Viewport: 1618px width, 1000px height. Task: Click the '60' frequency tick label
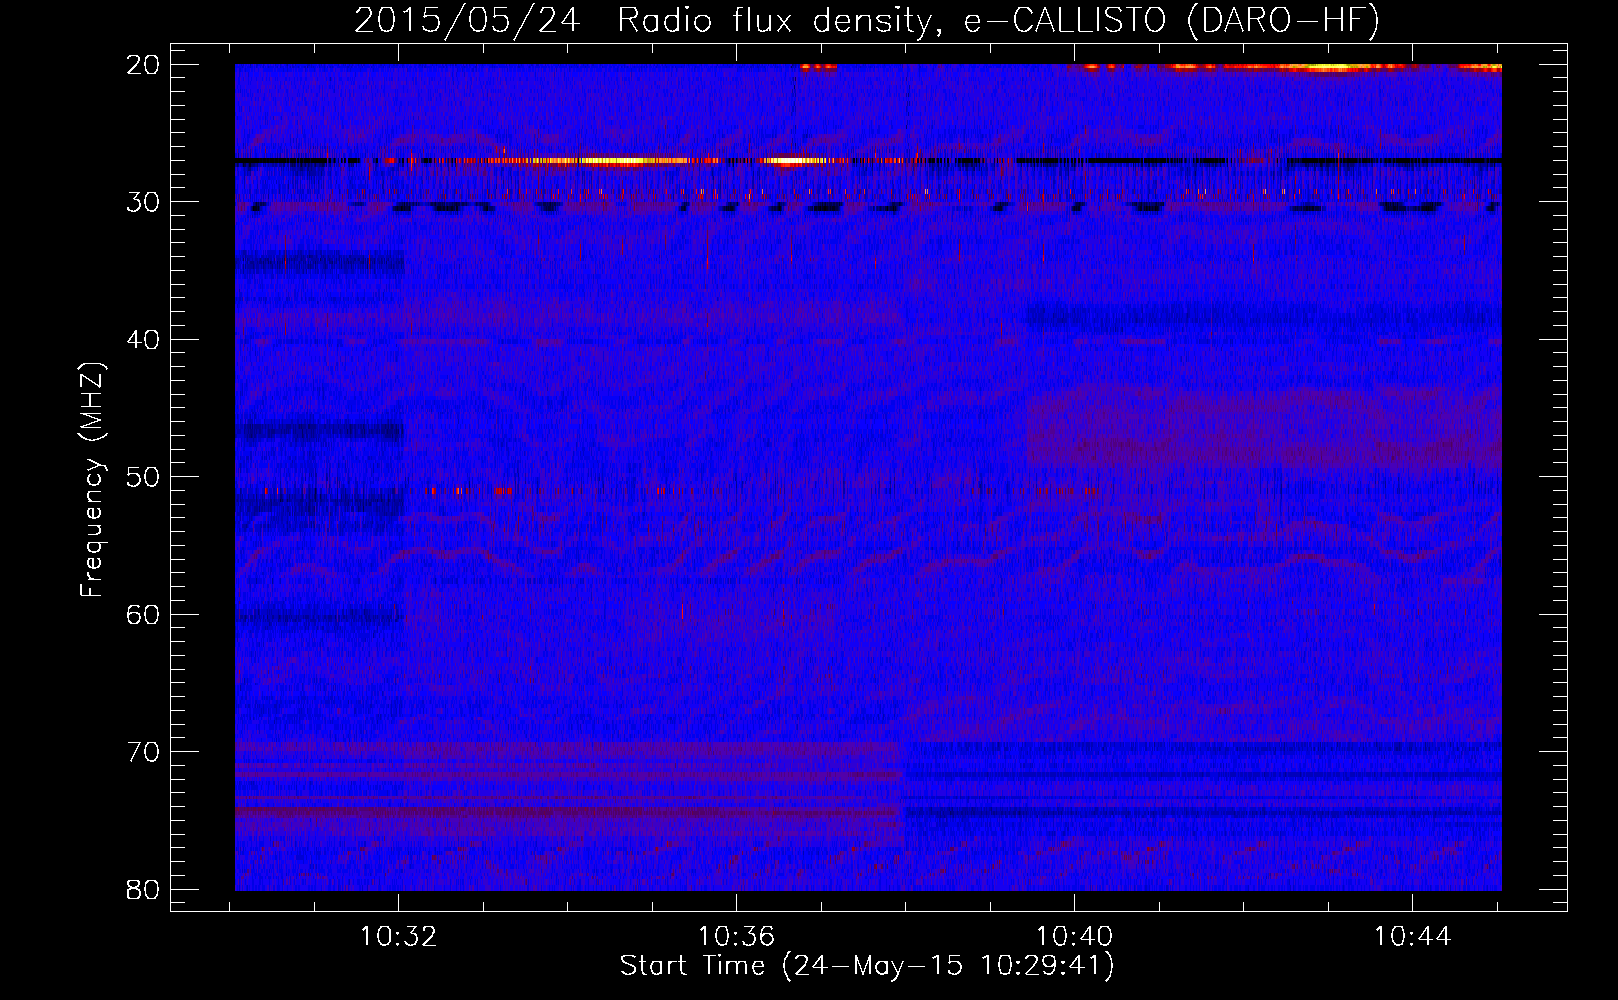(x=144, y=614)
